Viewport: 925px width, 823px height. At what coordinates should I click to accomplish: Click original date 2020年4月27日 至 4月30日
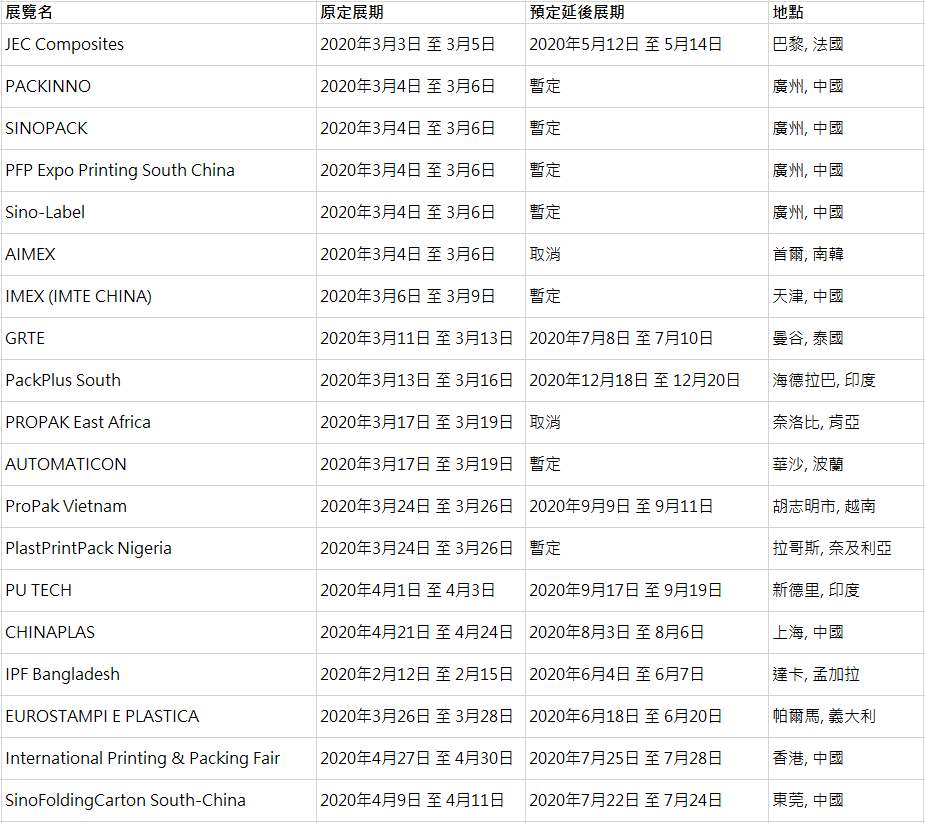tap(416, 758)
